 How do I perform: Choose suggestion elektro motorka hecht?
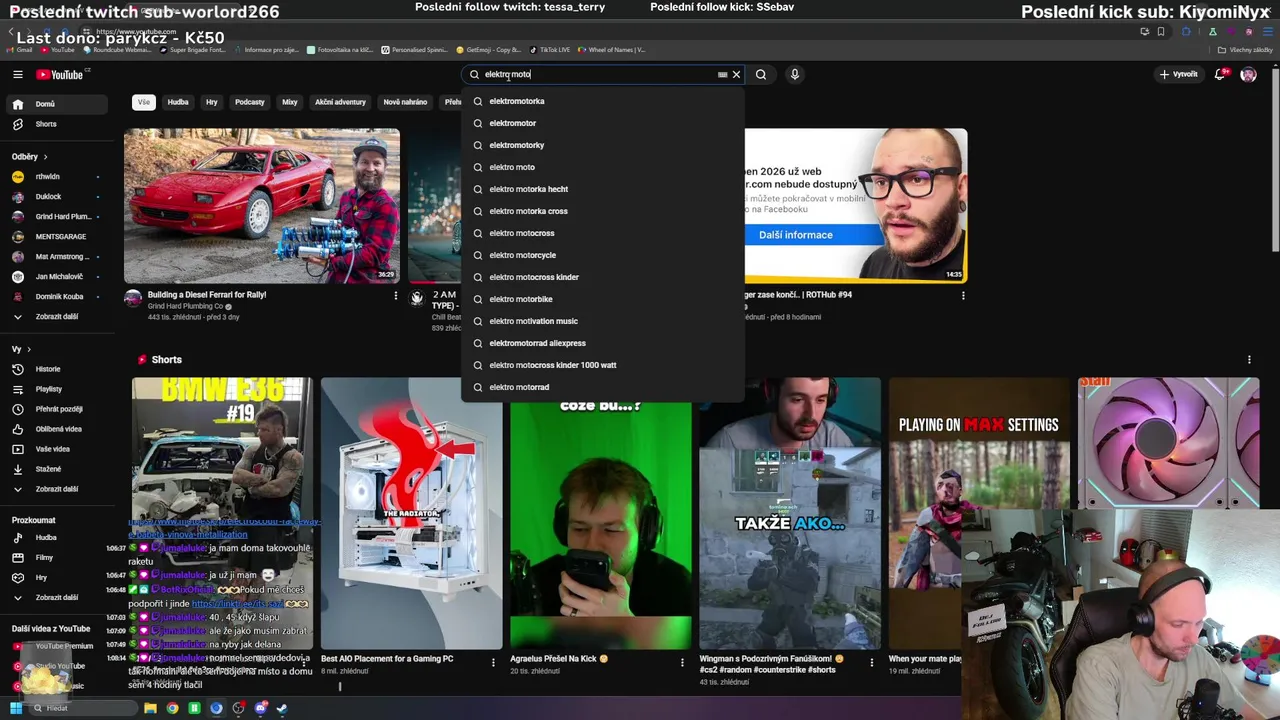click(x=603, y=189)
